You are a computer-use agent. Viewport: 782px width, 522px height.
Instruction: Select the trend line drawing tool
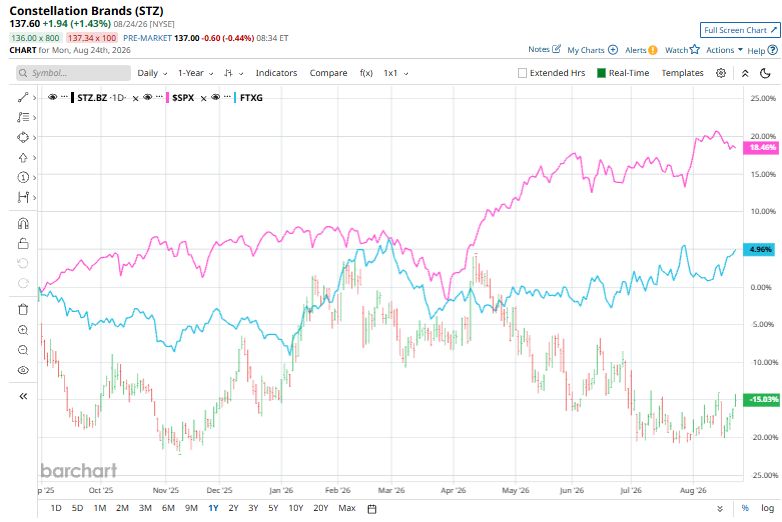pyautogui.click(x=22, y=97)
